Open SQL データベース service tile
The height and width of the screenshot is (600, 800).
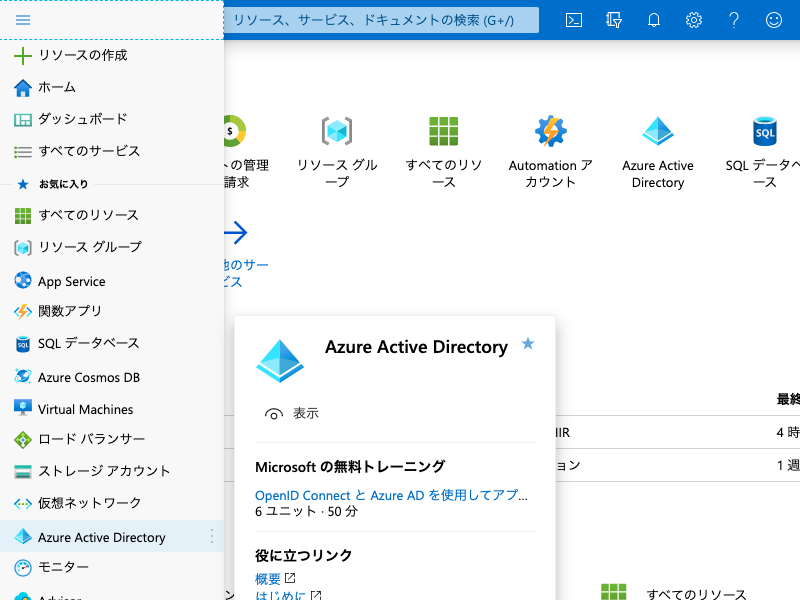click(764, 152)
